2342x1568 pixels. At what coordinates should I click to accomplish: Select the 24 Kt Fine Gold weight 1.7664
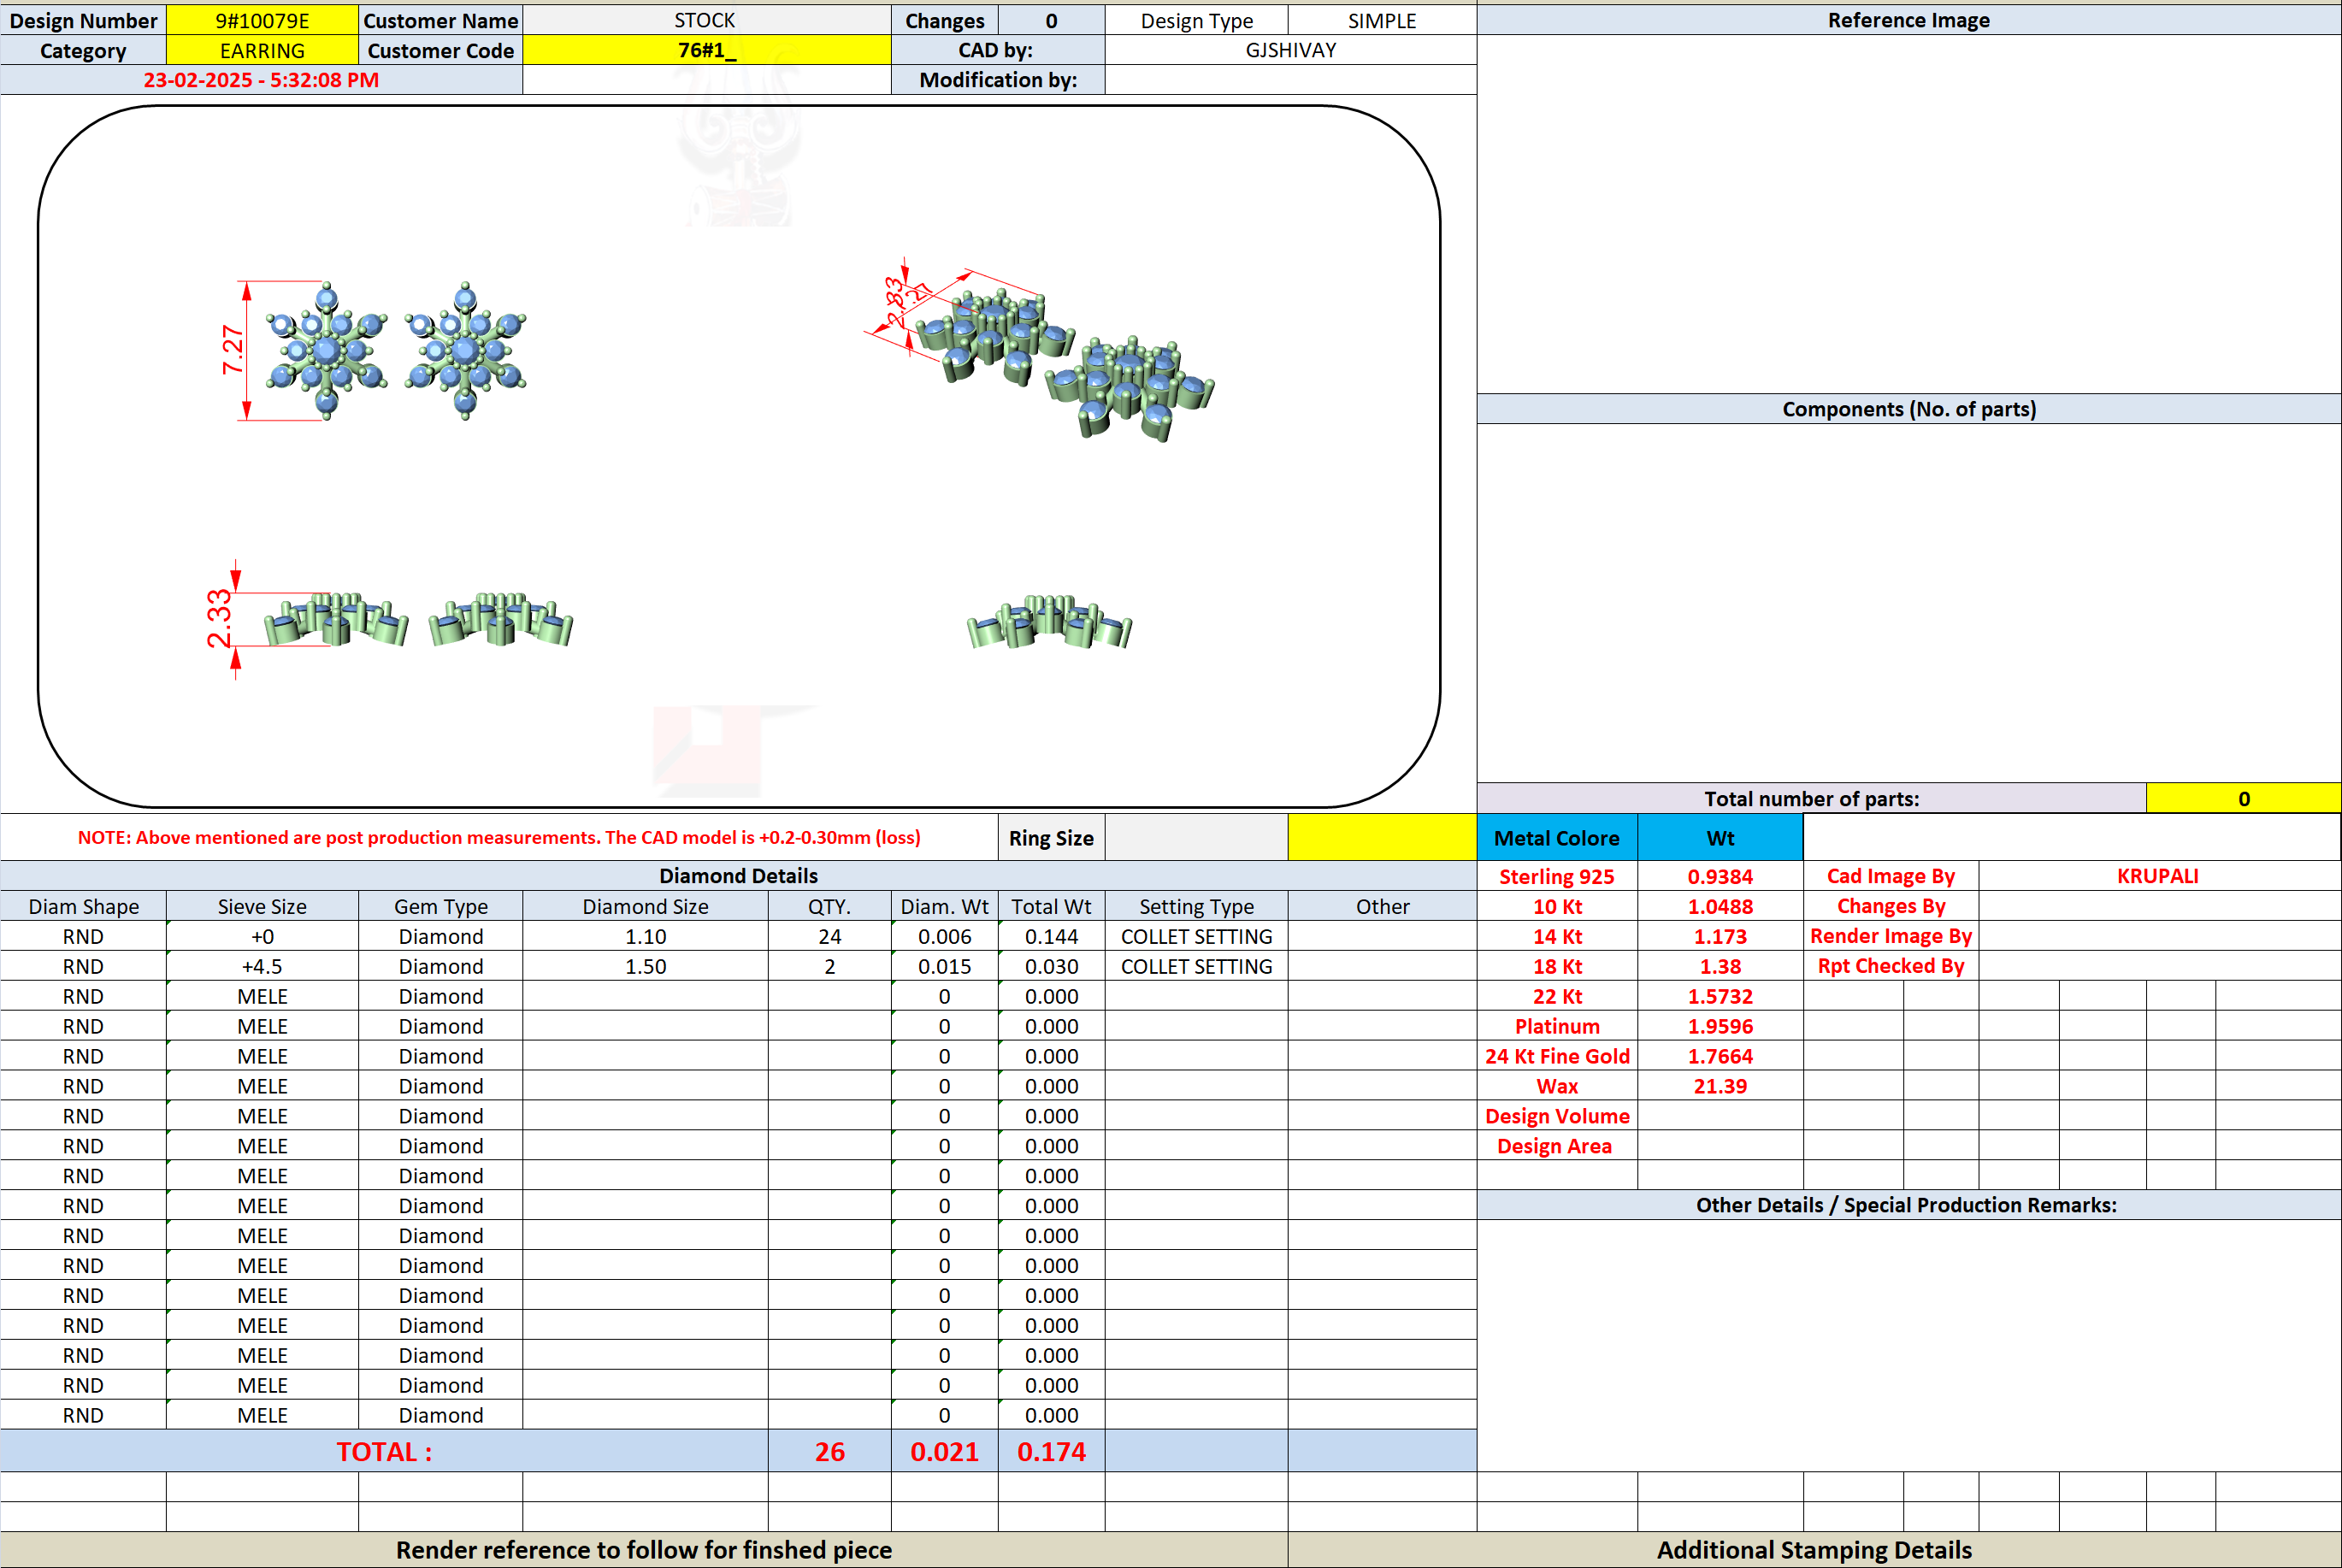tap(1720, 1057)
